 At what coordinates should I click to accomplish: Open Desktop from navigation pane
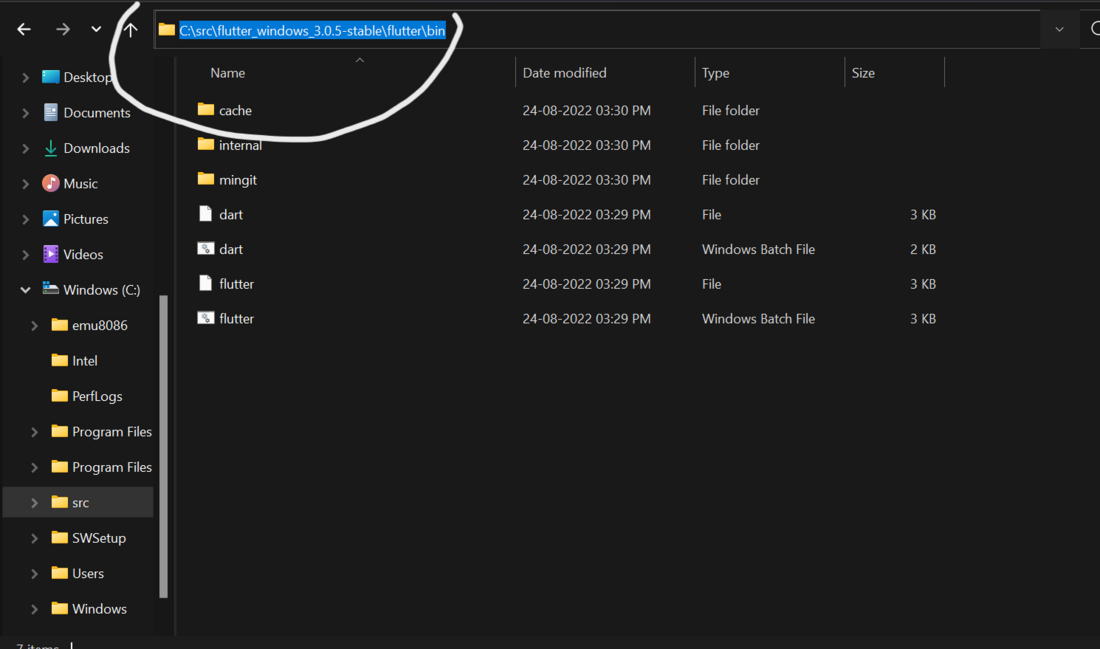tap(88, 77)
